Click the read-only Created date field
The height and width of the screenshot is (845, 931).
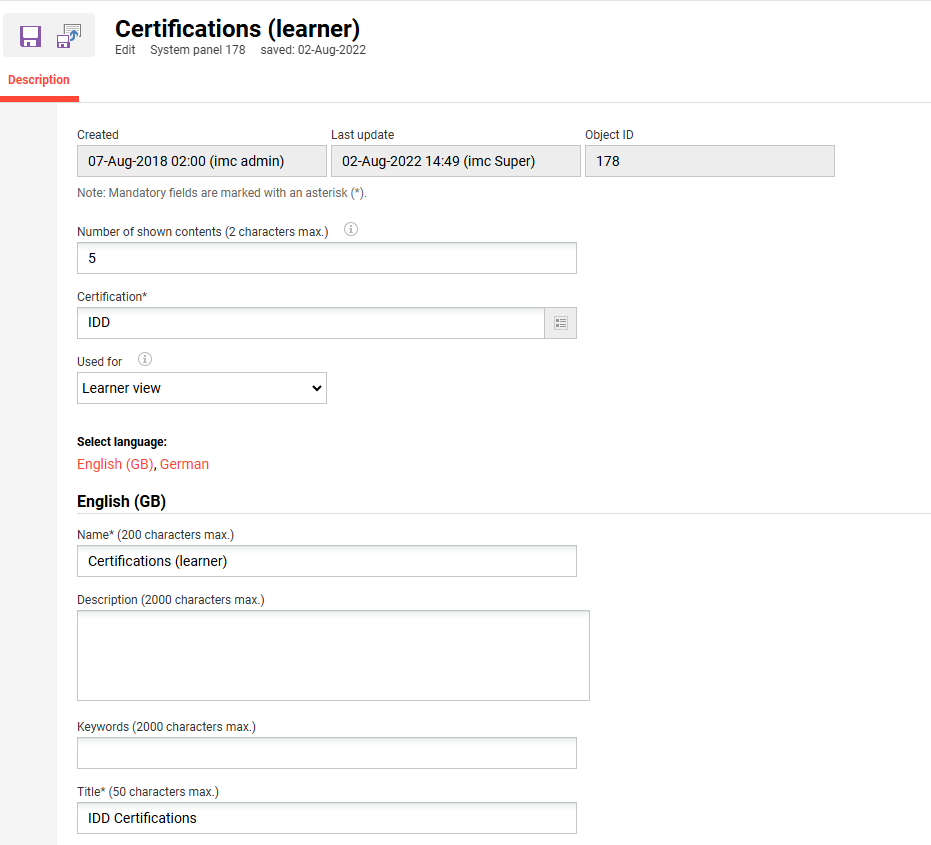click(201, 161)
